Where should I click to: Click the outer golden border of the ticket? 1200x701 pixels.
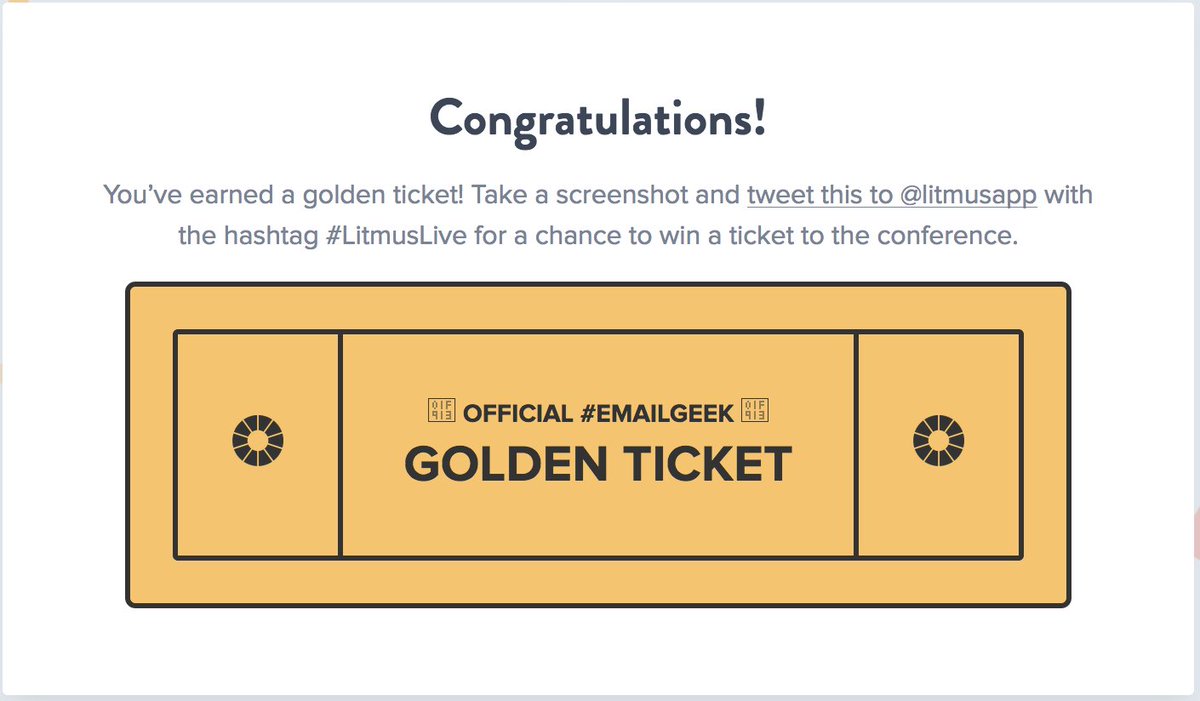[x=598, y=306]
